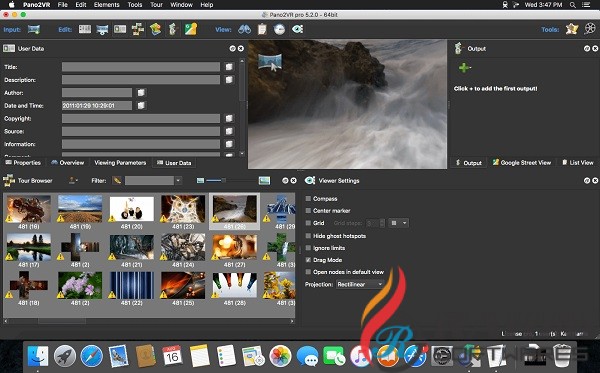Switch to the List View tab
The width and height of the screenshot is (600, 373).
point(577,163)
